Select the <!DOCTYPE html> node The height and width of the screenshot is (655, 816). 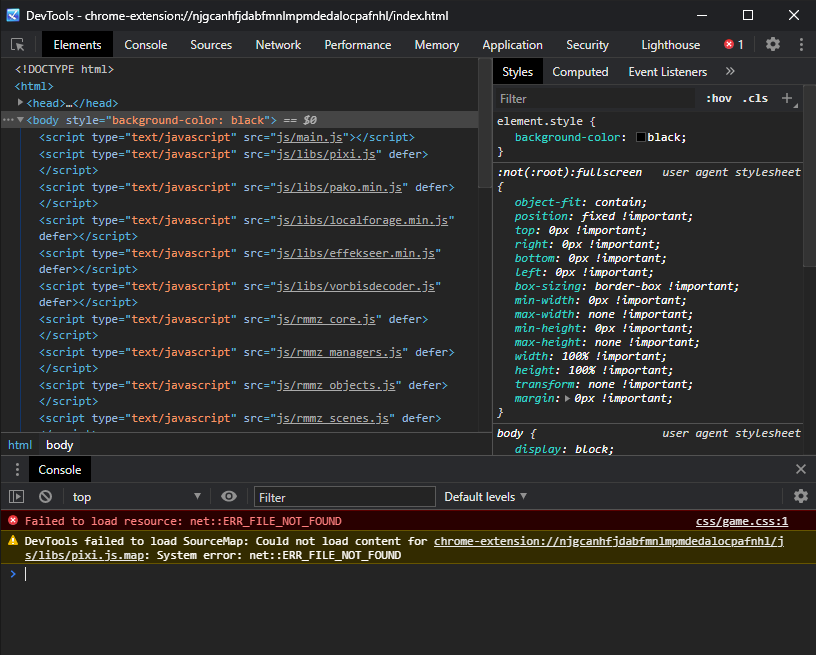pyautogui.click(x=64, y=69)
